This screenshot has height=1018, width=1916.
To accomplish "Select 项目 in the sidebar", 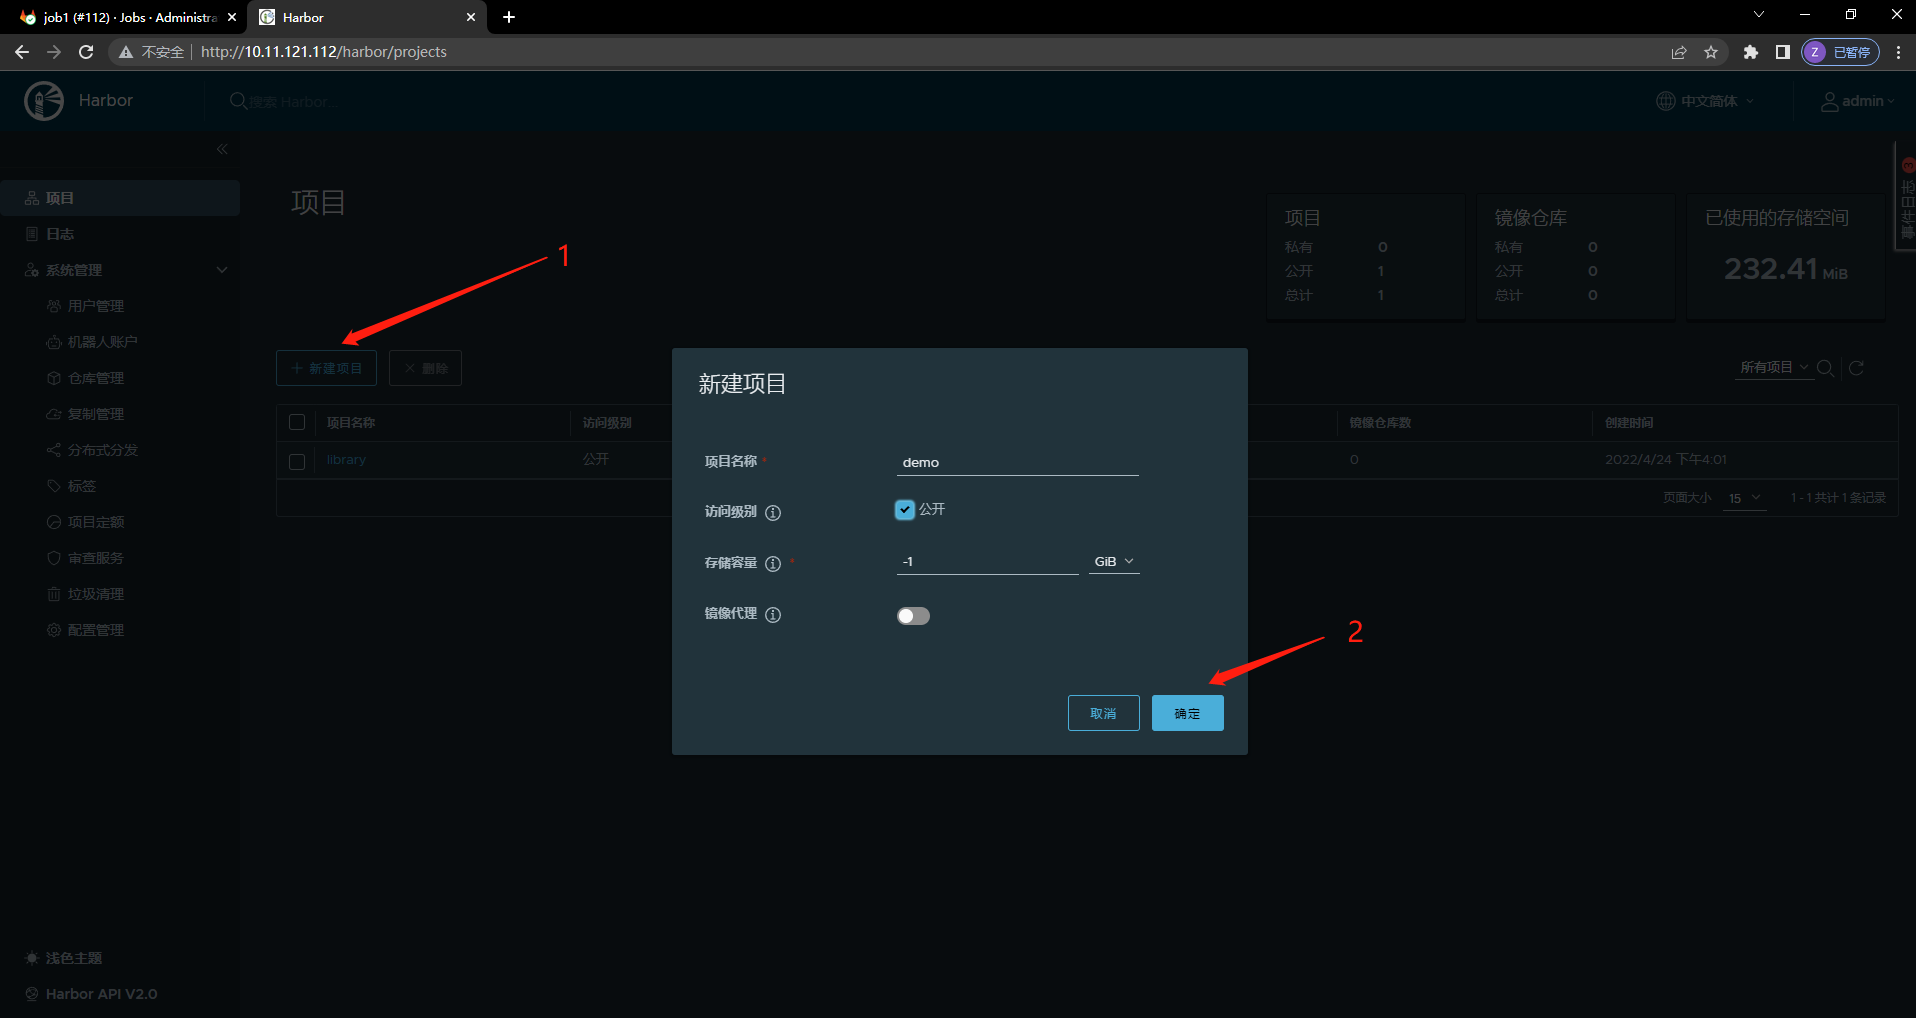I will tap(120, 198).
